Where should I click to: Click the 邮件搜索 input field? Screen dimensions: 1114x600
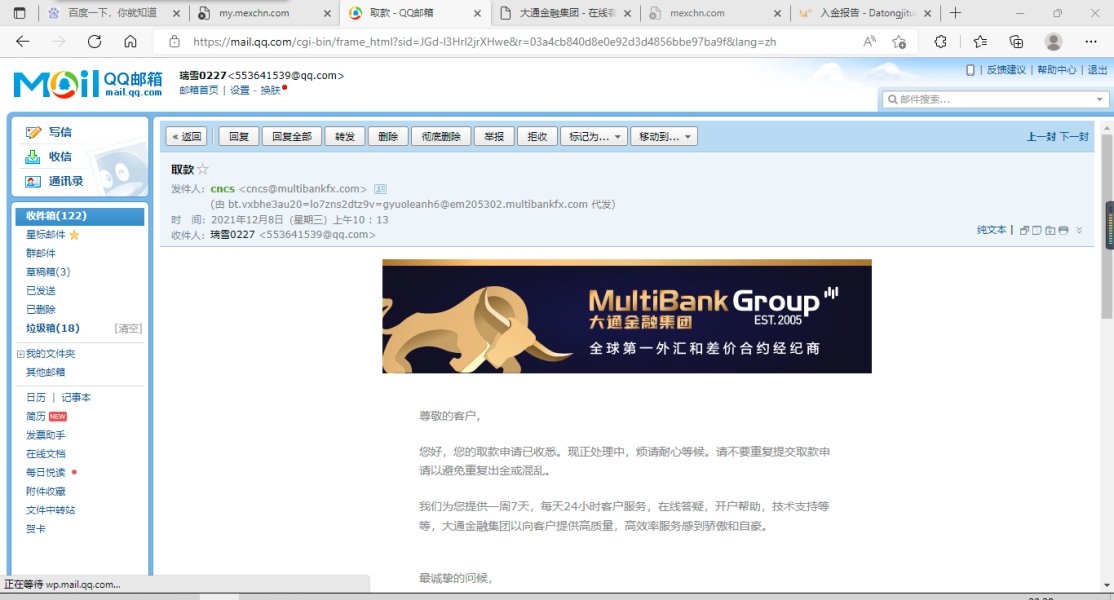point(995,99)
